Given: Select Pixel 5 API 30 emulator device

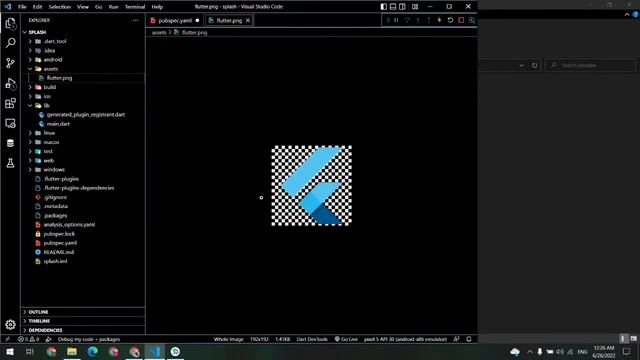Looking at the screenshot, I should tap(405, 339).
